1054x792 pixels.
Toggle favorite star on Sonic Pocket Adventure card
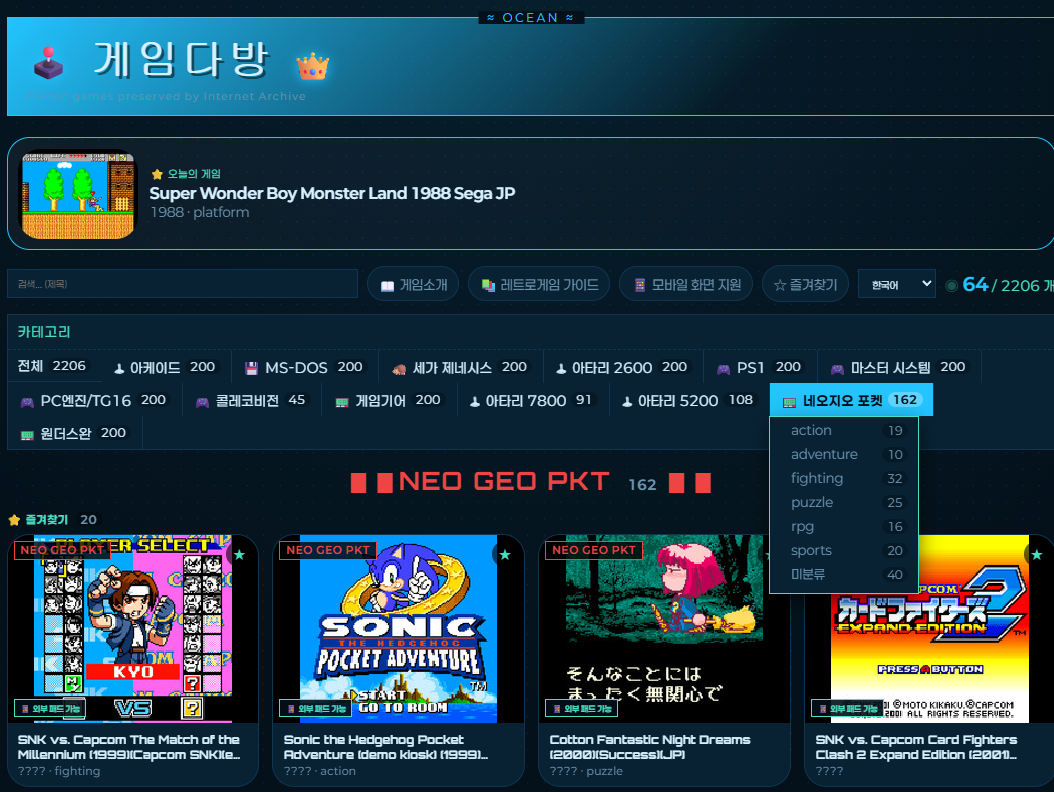505,555
